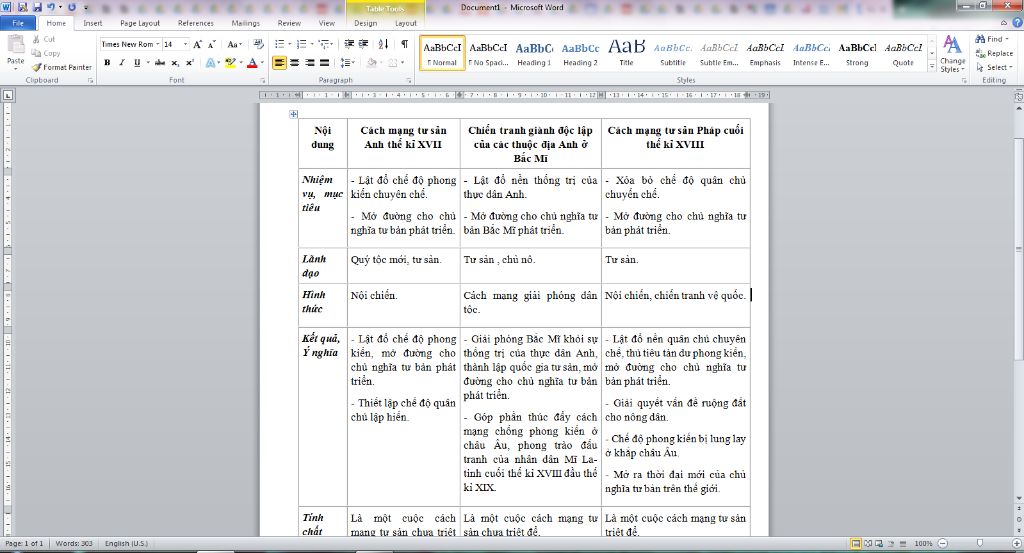Click the zoom slider handle

(980, 543)
